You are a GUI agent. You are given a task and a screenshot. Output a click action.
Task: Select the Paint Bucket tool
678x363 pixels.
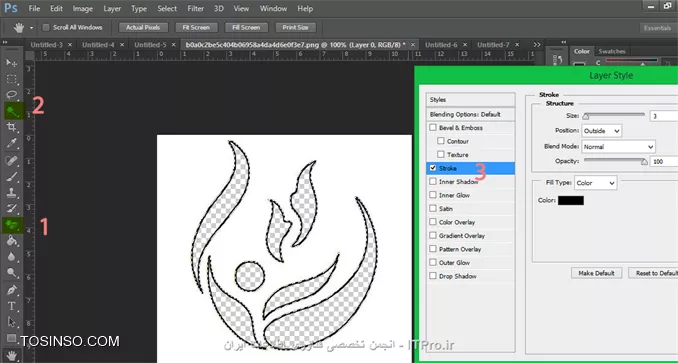pyautogui.click(x=11, y=240)
